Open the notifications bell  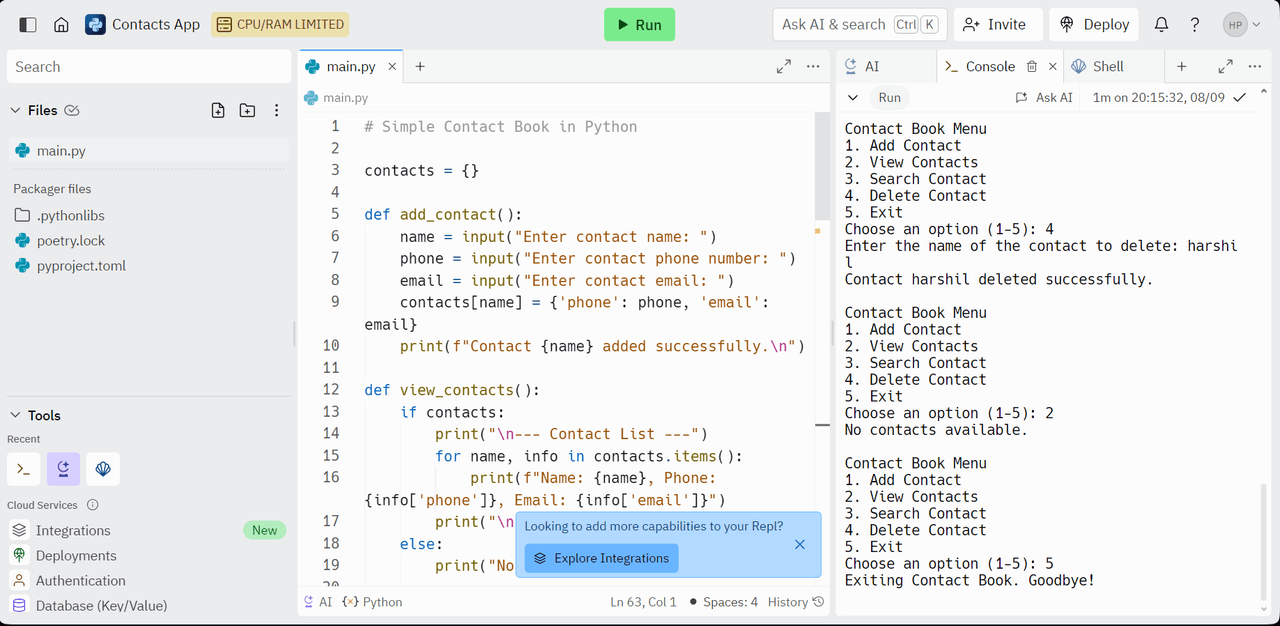coord(1161,24)
